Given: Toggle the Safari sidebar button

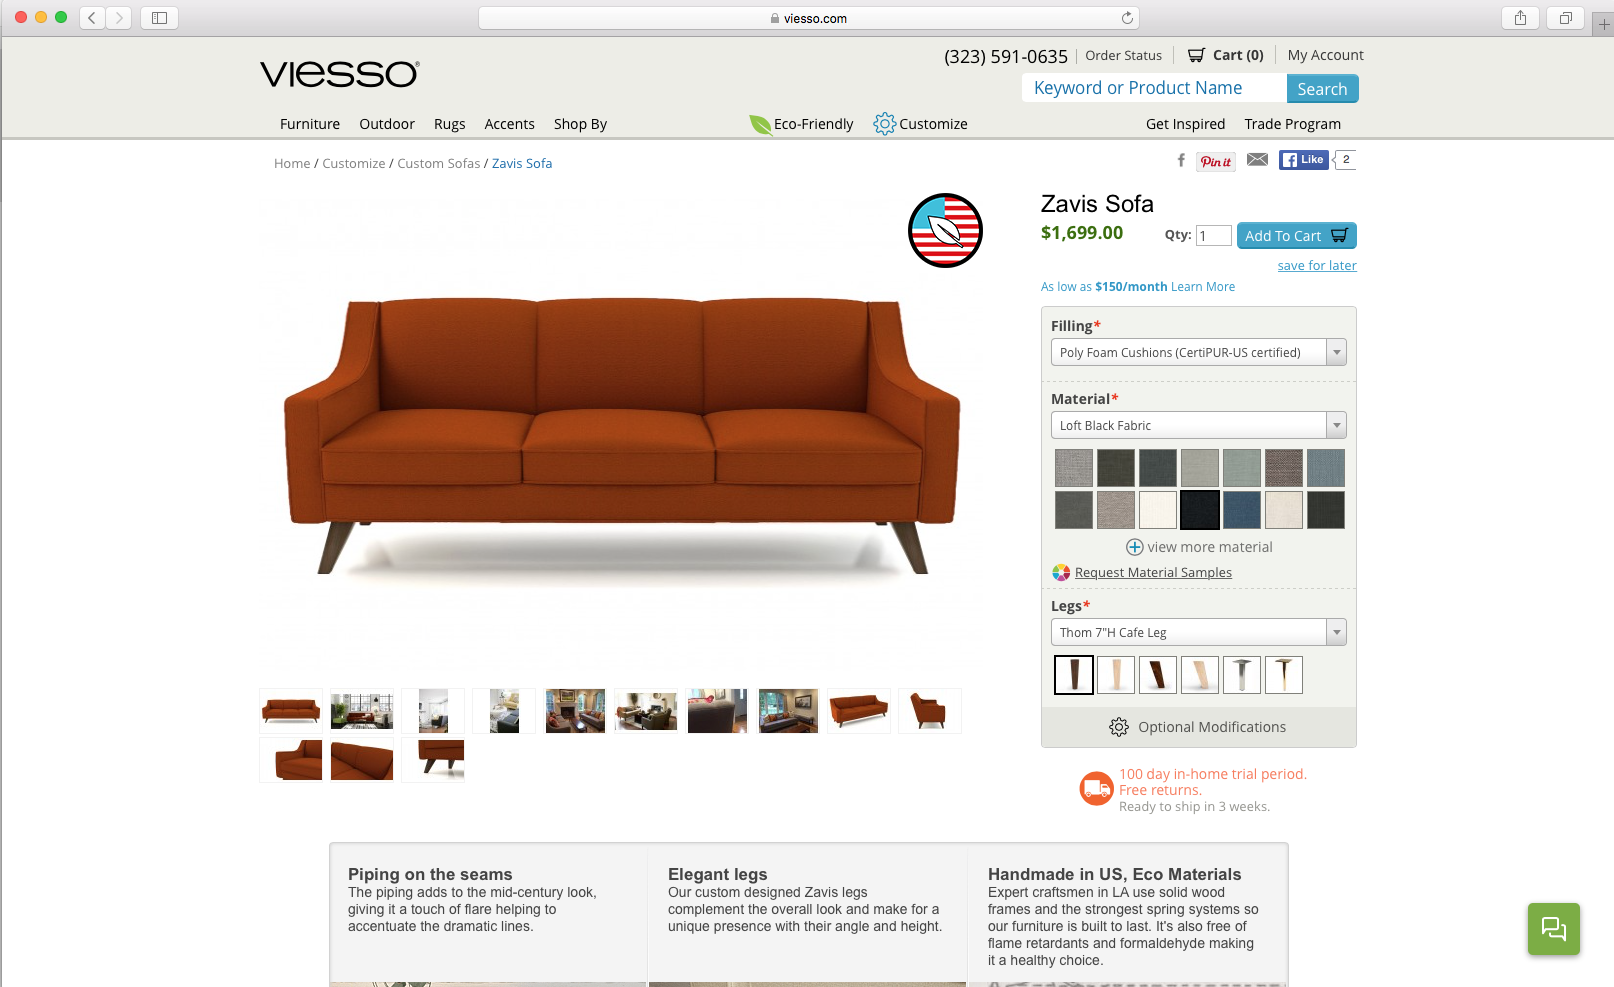Looking at the screenshot, I should [159, 18].
